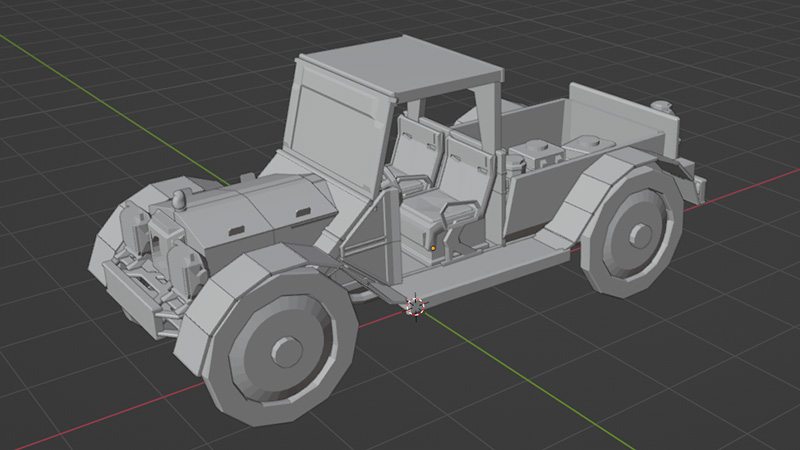Select the rear wheel of the vehicle

(633, 234)
